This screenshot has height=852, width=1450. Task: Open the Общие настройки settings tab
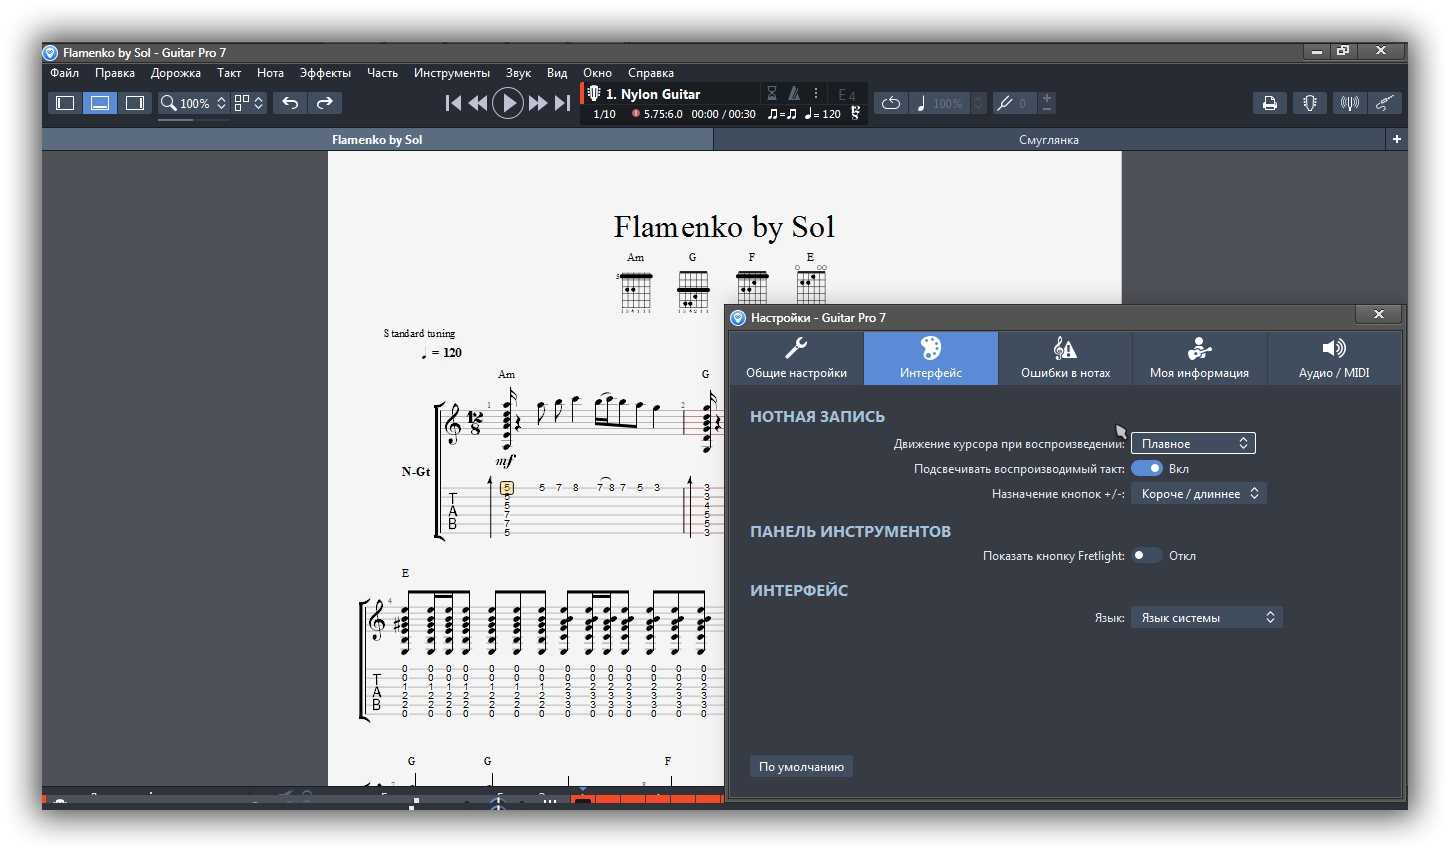[796, 358]
